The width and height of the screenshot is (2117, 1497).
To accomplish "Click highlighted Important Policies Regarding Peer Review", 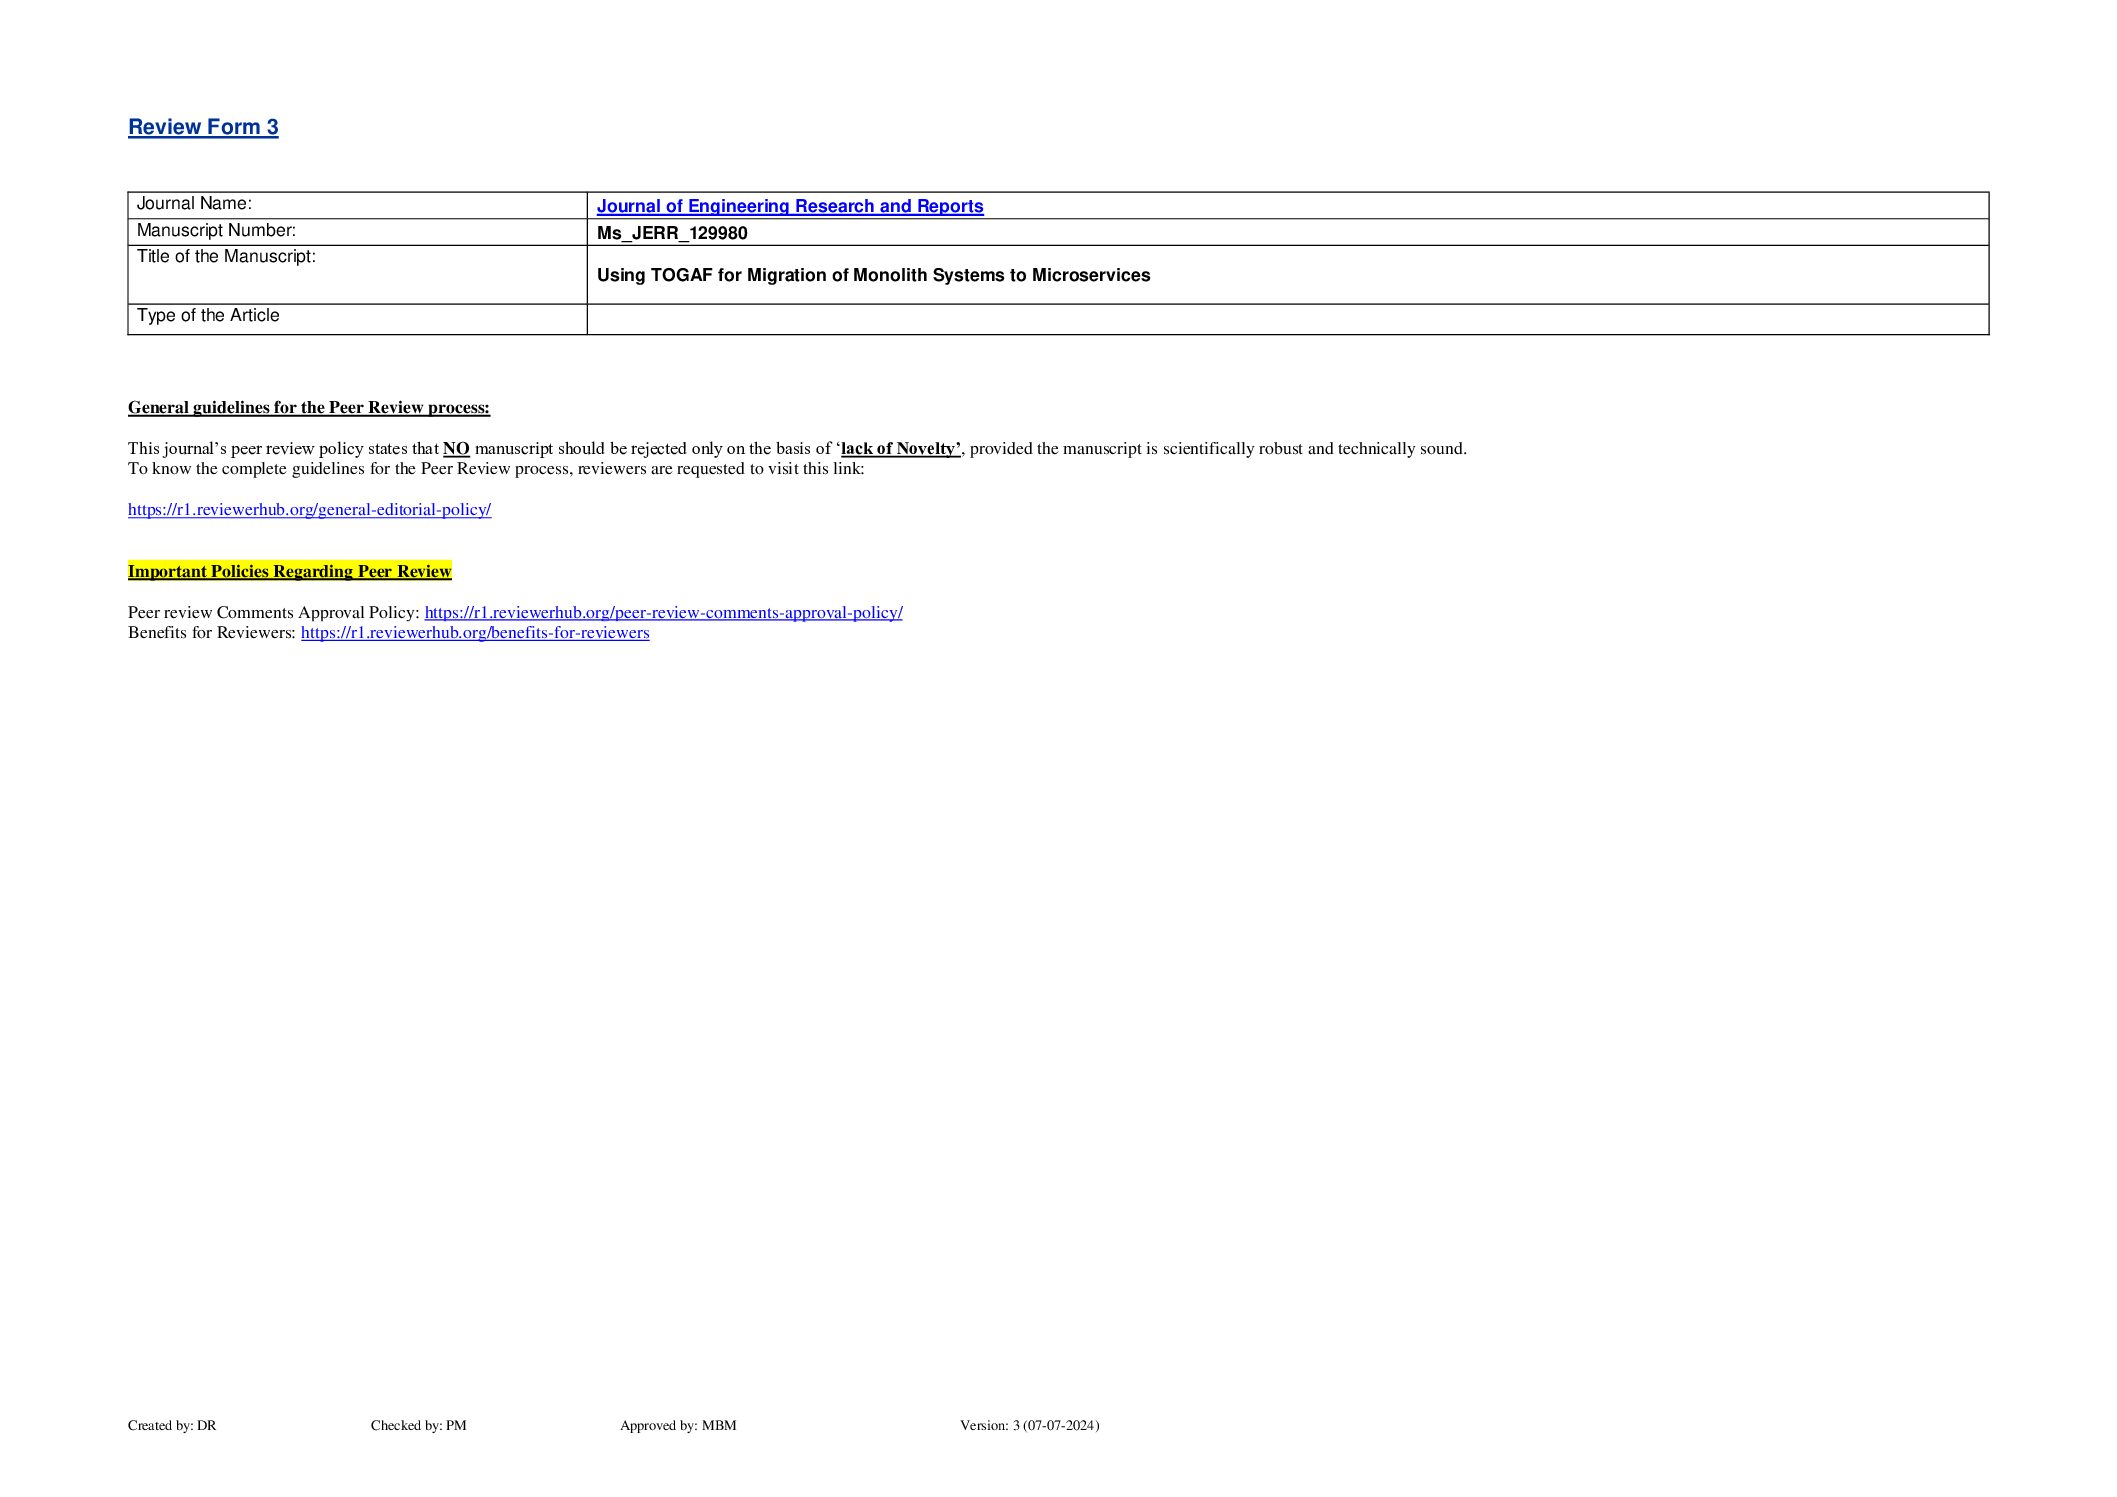I will coord(289,571).
